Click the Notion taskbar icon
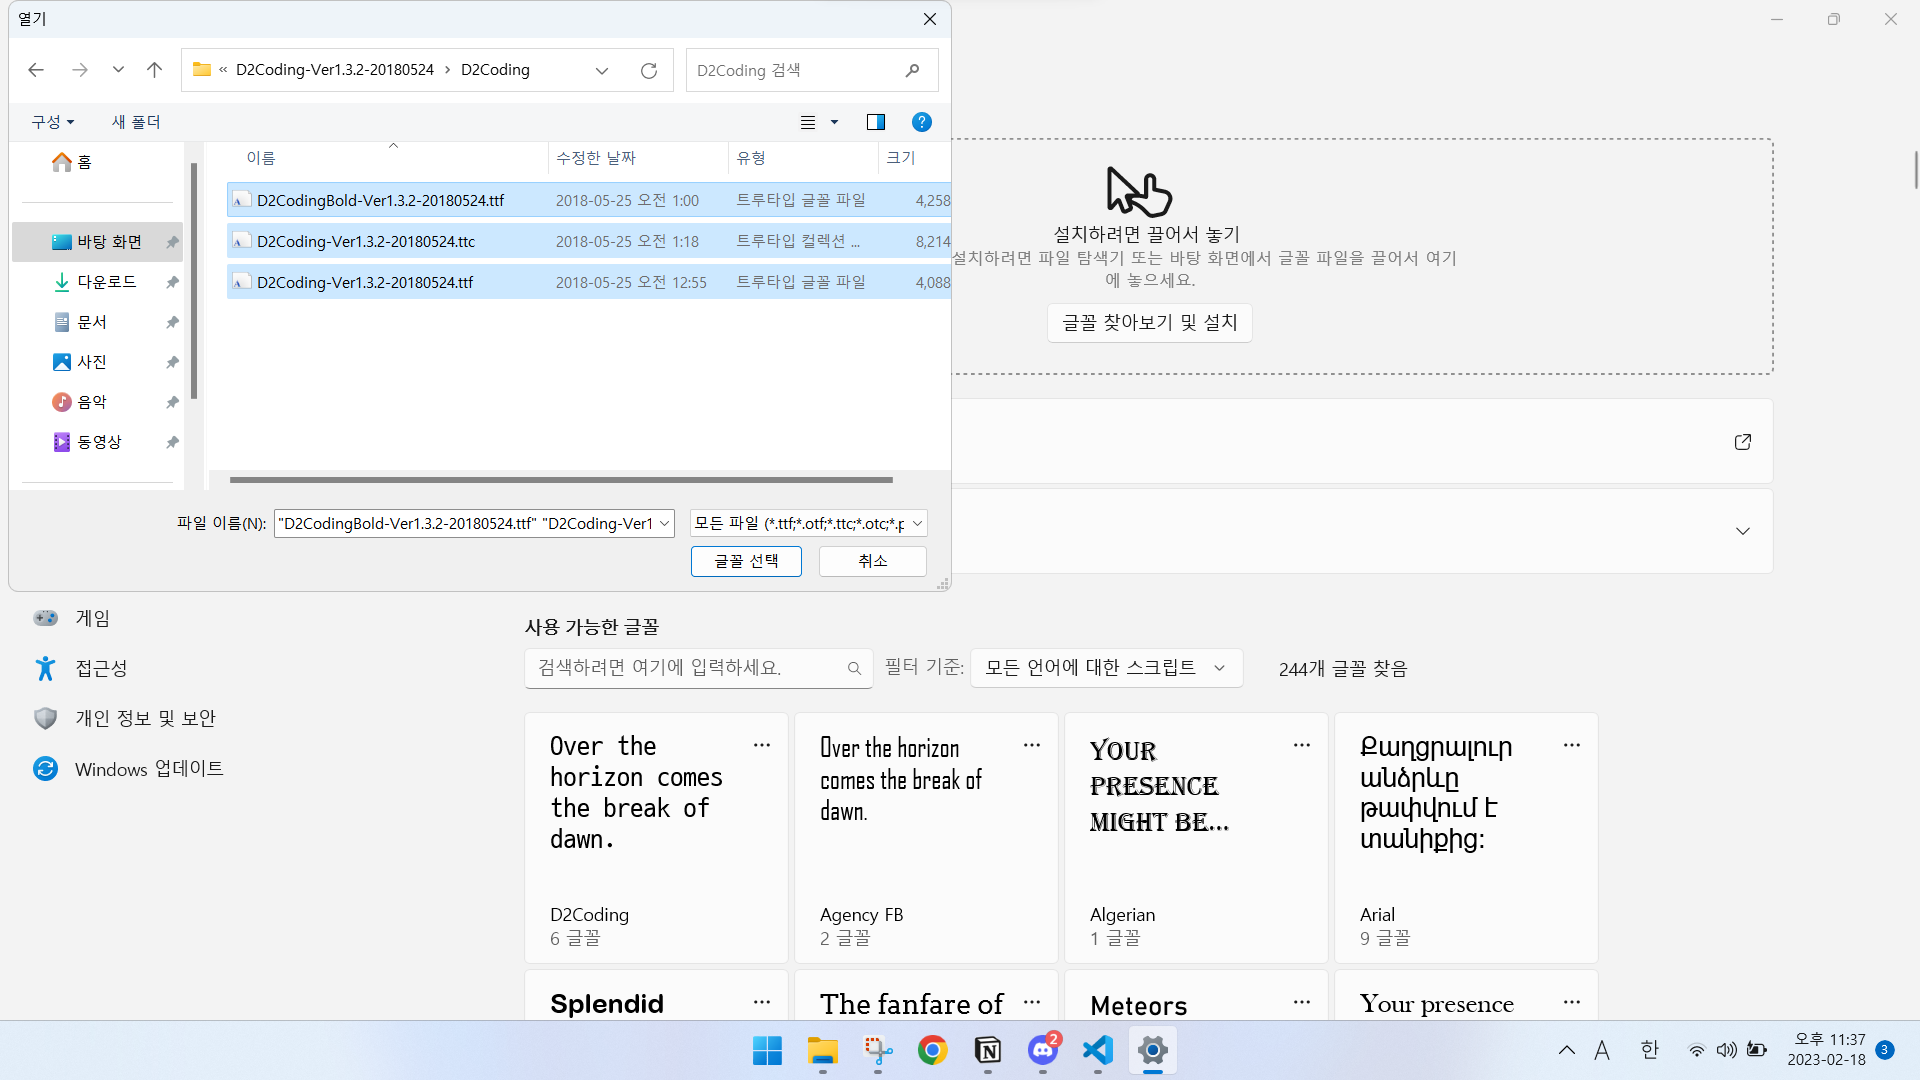1920x1080 pixels. point(987,1050)
